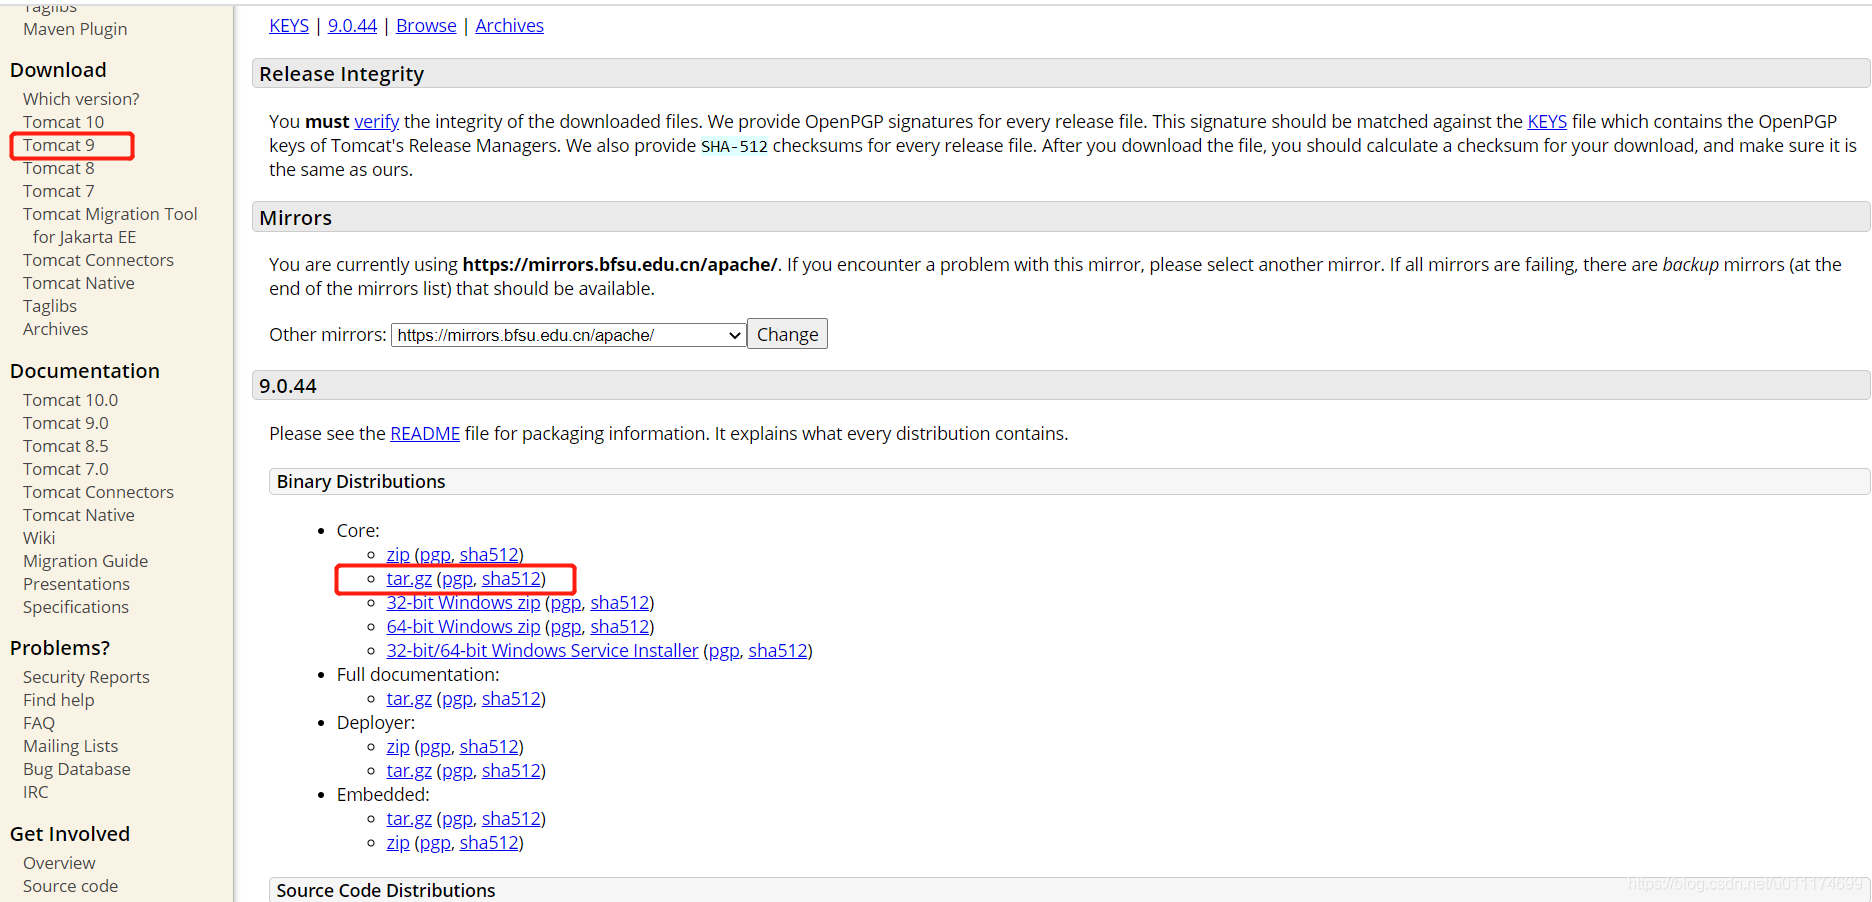The height and width of the screenshot is (902, 1872).
Task: Open Tomcat 7.0 documentation
Action: pos(66,469)
